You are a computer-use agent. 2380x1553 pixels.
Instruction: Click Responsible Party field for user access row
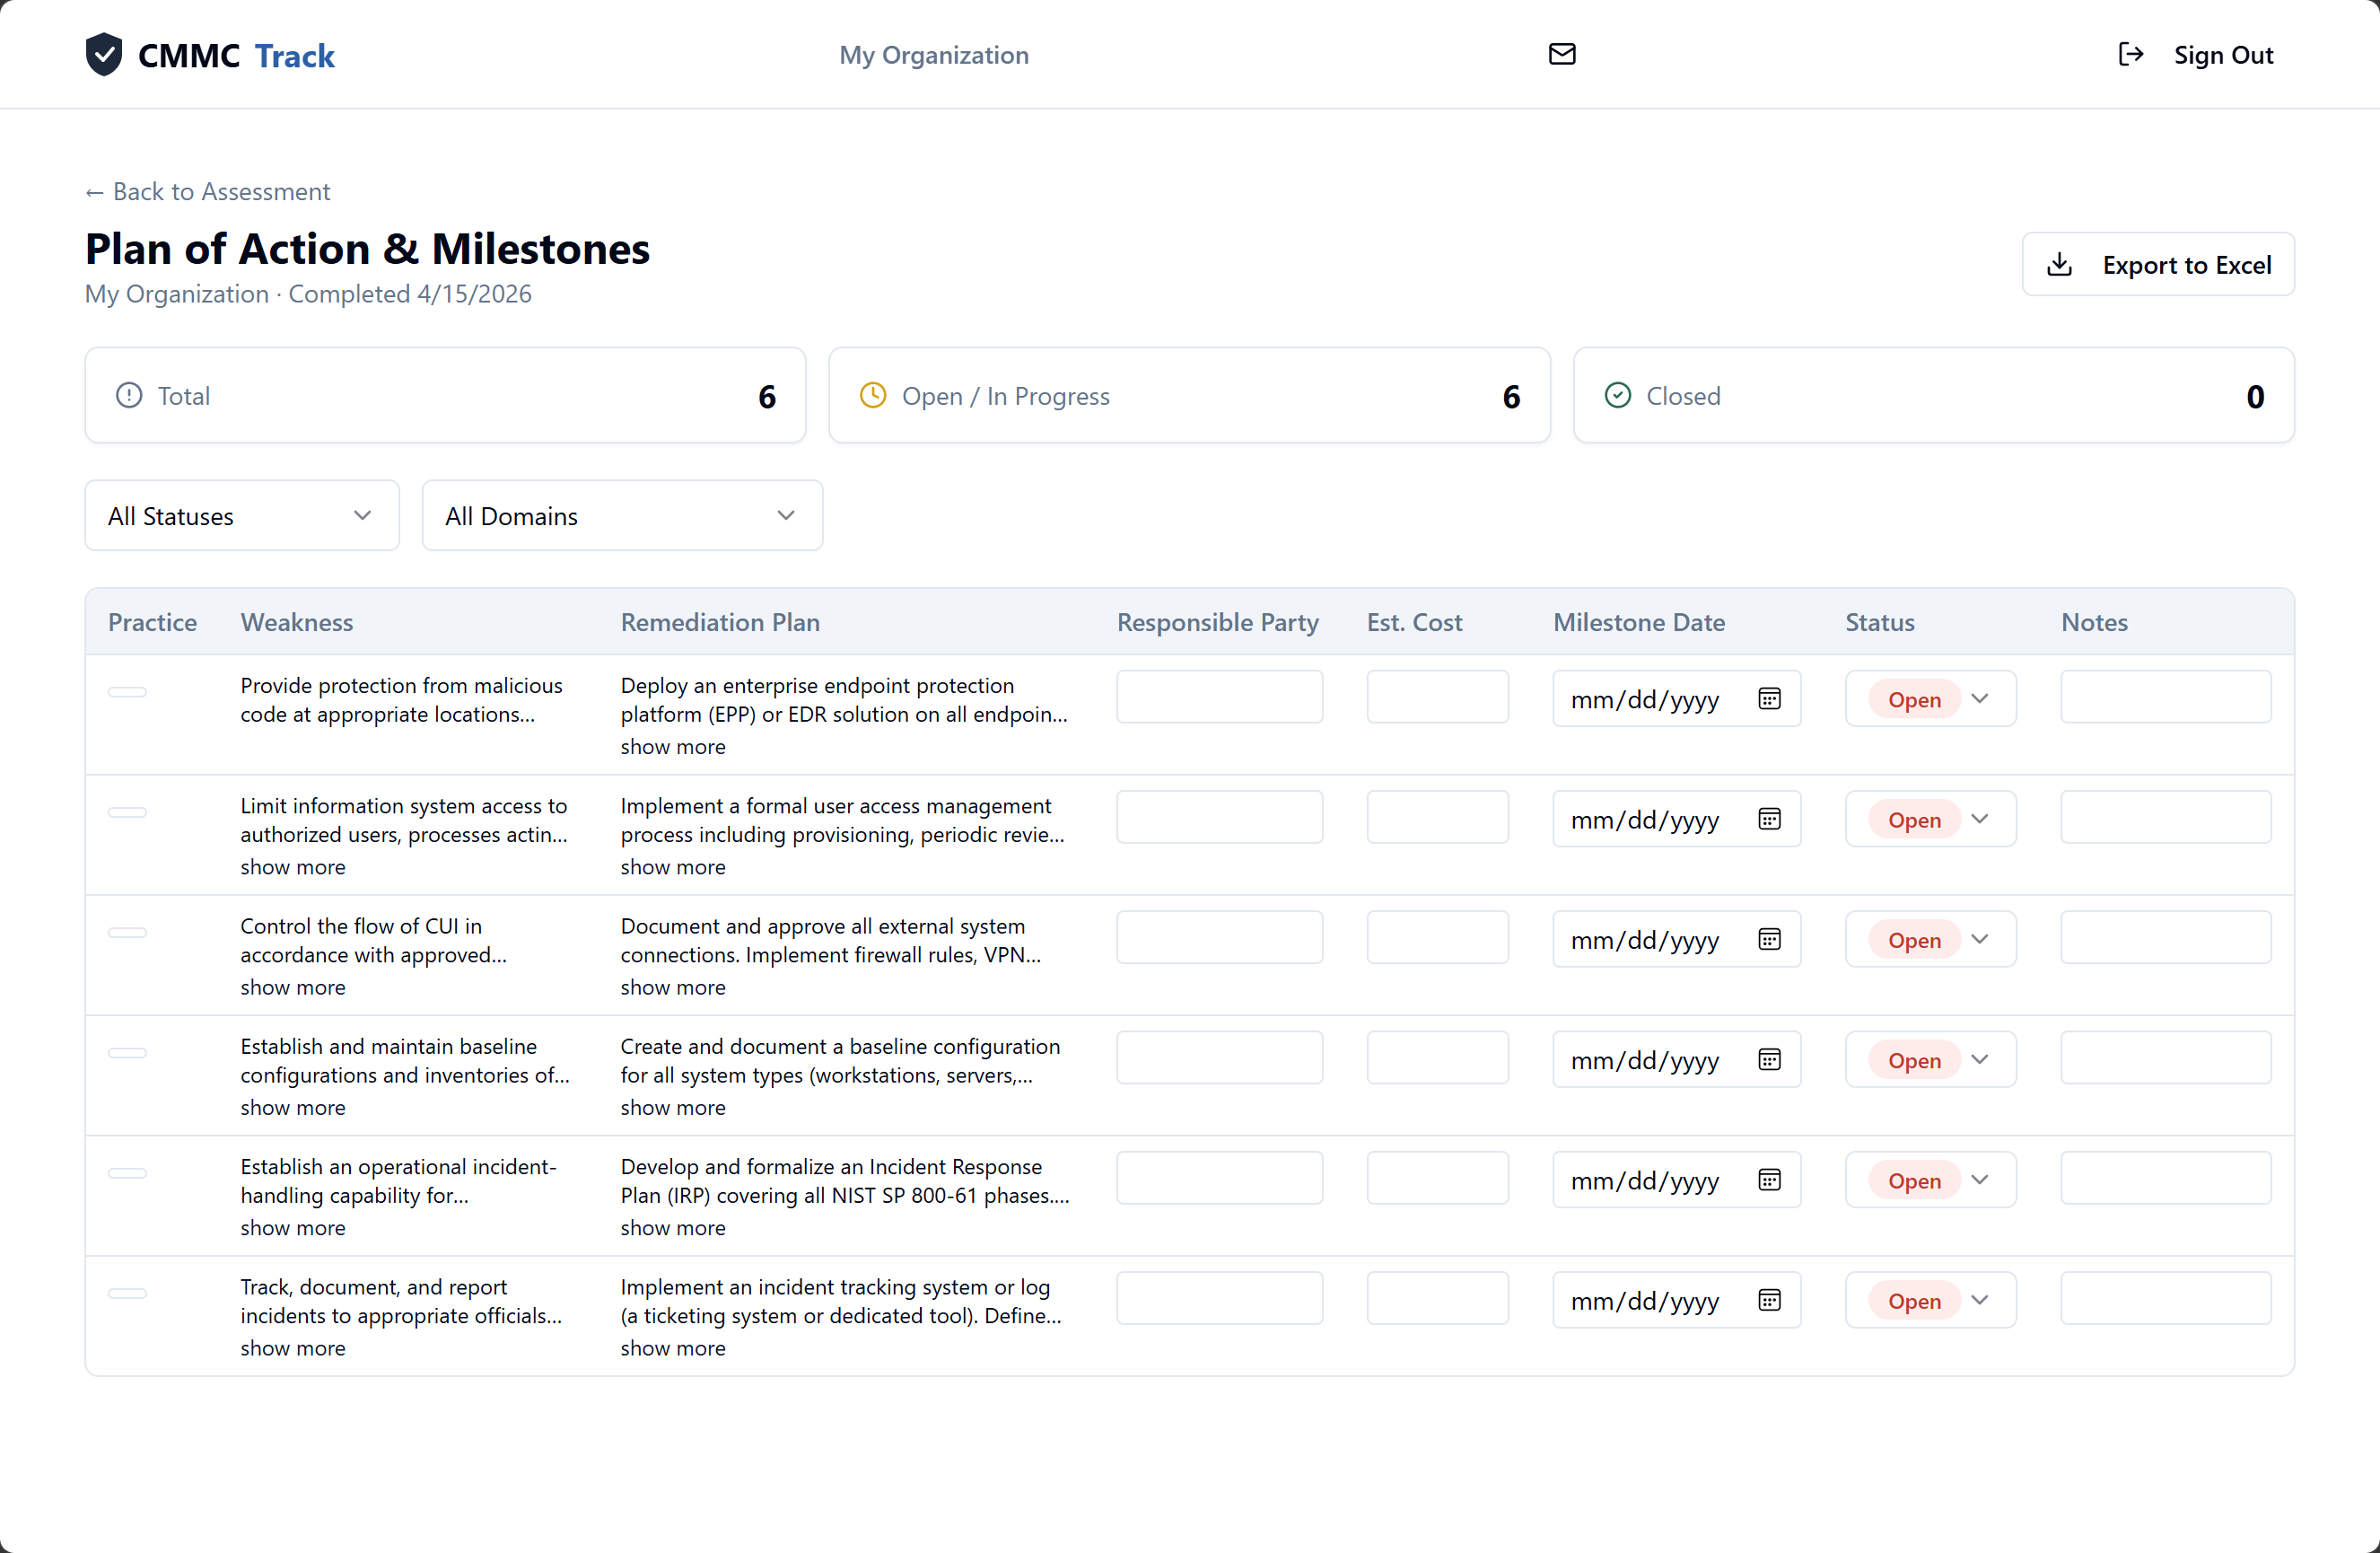tap(1219, 818)
